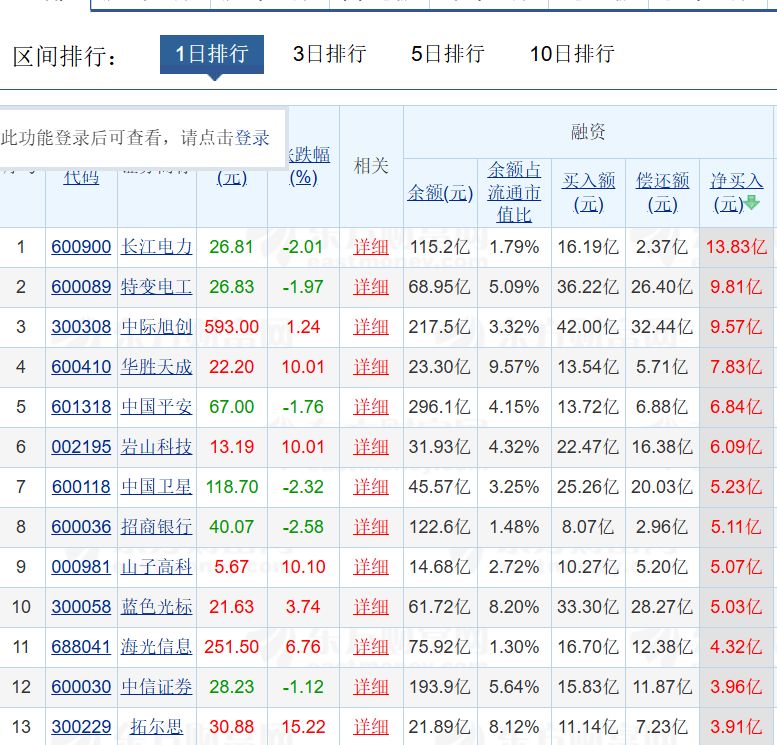Open 详细 link for 中国卫星
Image resolution: width=777 pixels, height=745 pixels.
tap(371, 487)
